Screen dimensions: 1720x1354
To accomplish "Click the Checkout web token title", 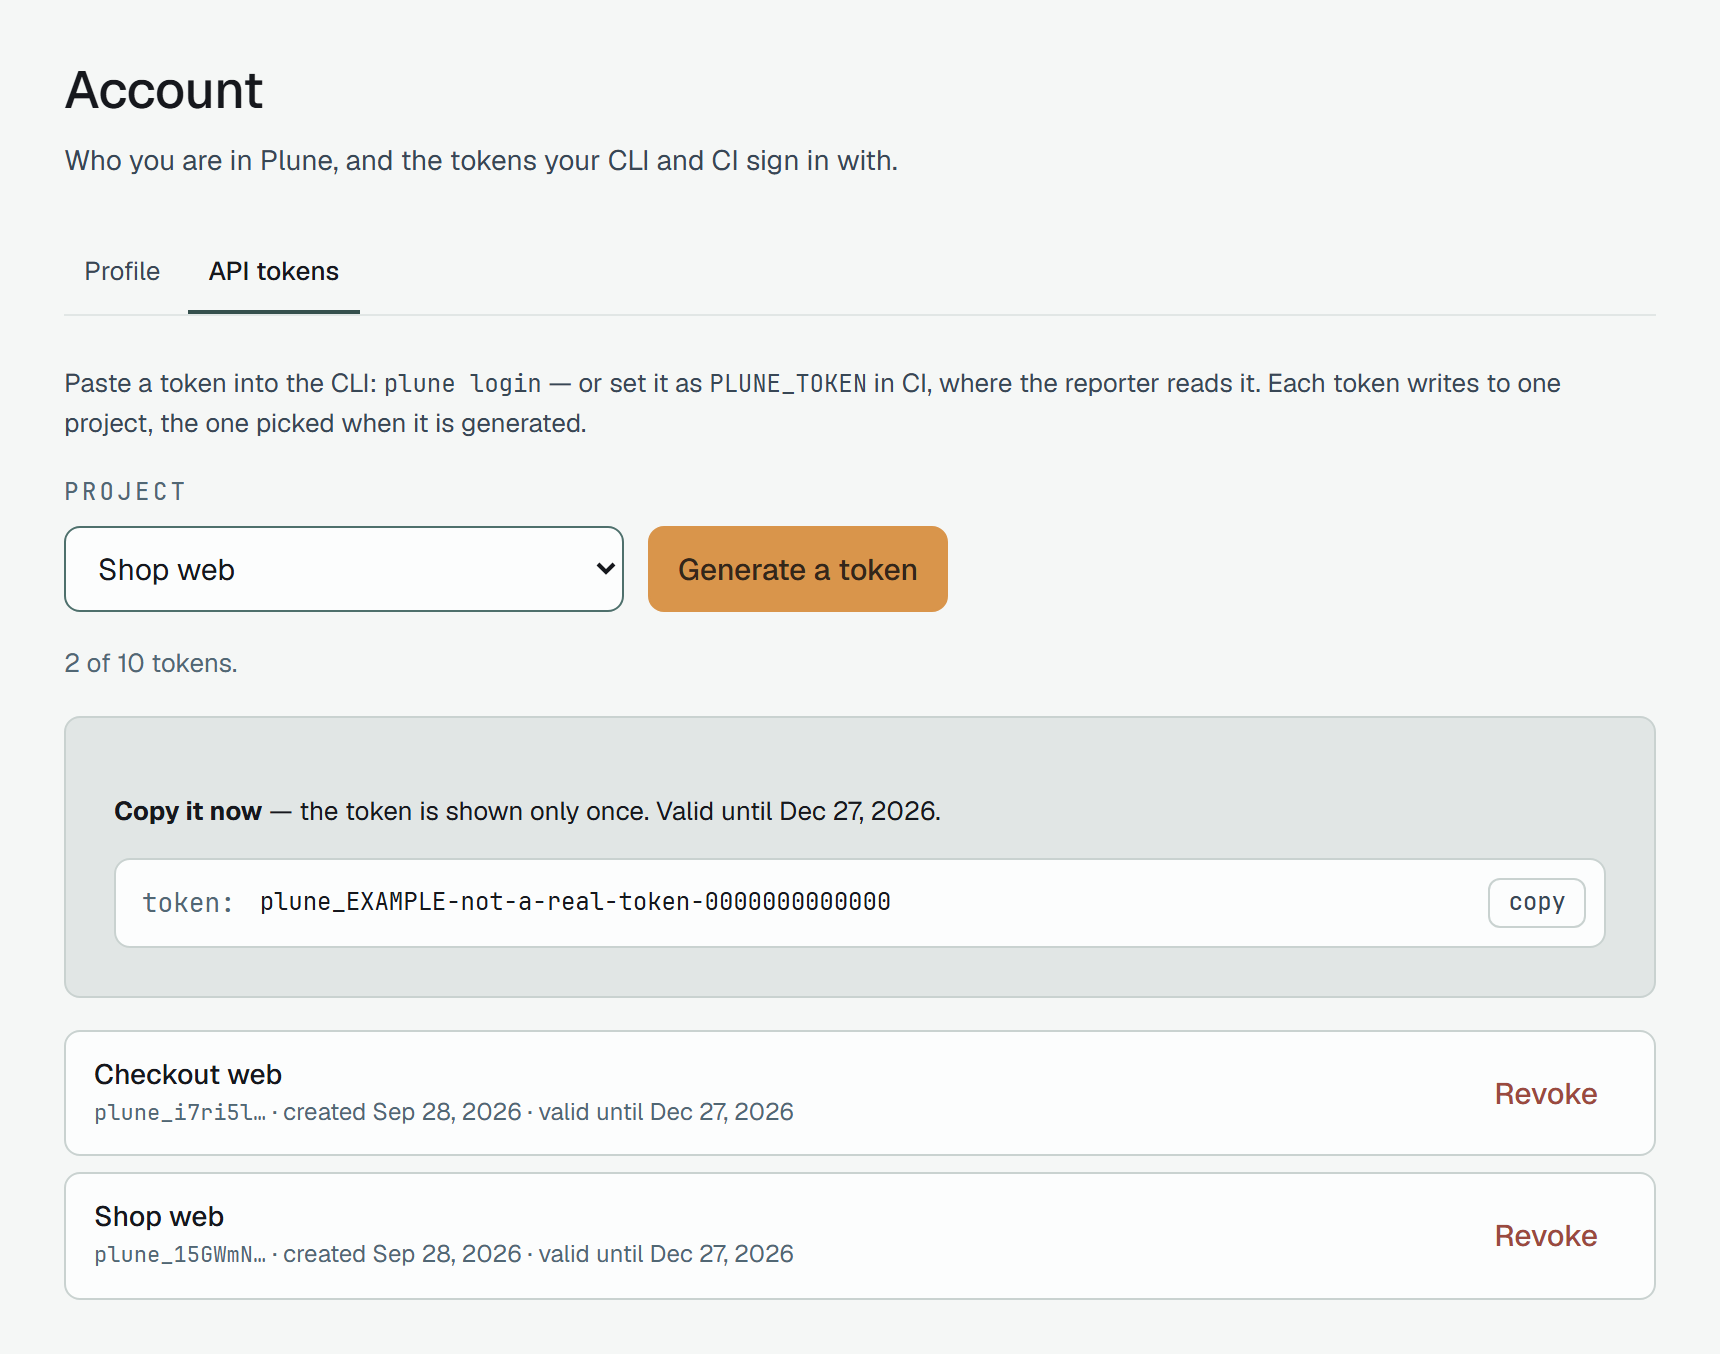I will [188, 1074].
